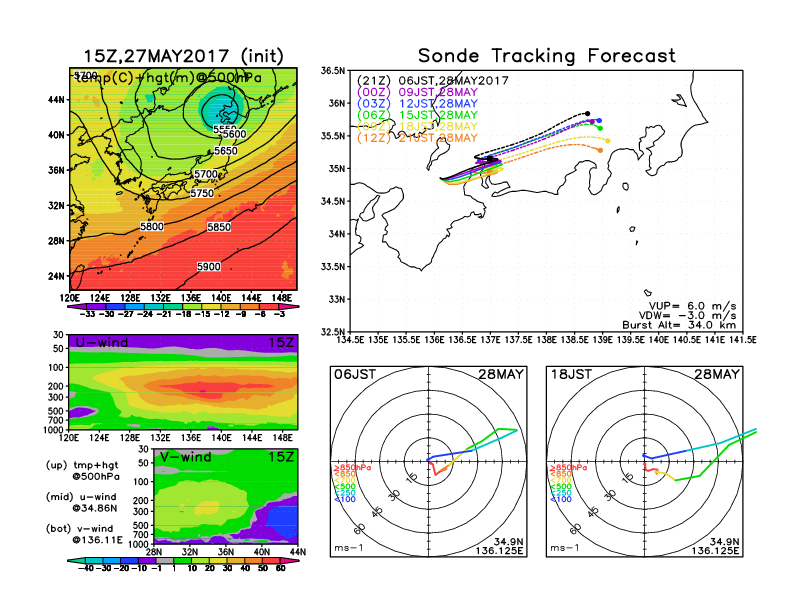Click the "30" ring label in 06JST hodograph
This screenshot has width=792, height=612.
click(x=394, y=495)
